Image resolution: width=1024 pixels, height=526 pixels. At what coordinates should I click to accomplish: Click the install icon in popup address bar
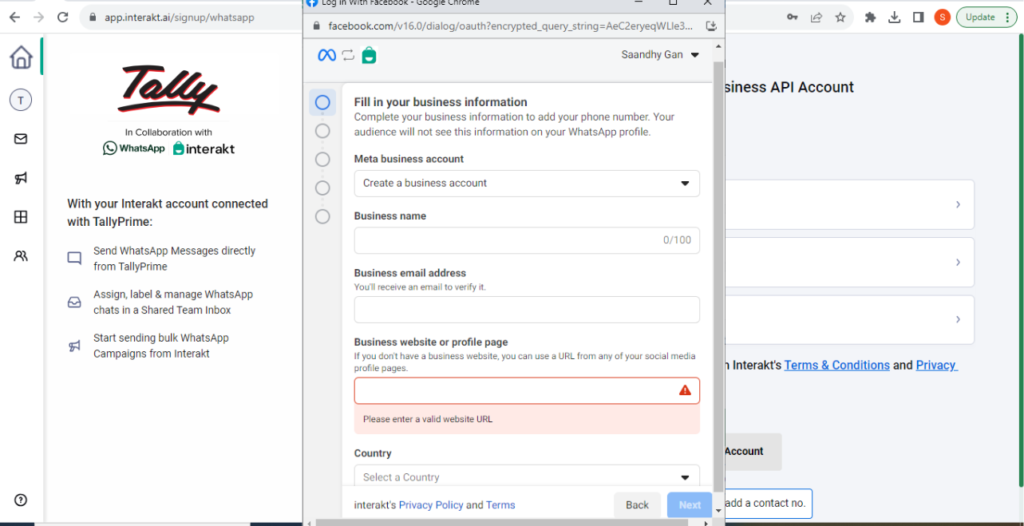[712, 26]
